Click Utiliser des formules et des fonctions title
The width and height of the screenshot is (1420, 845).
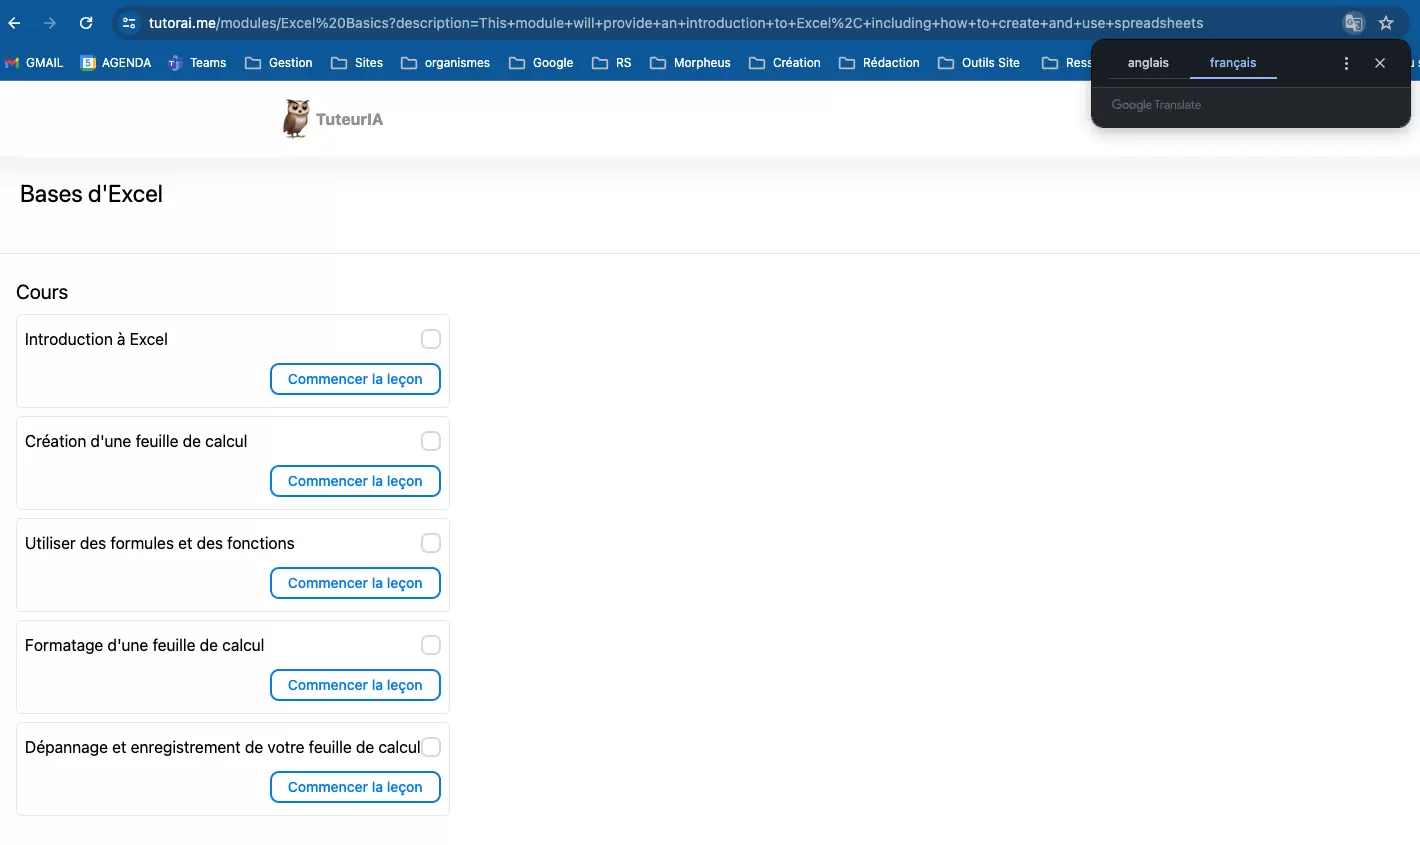pos(160,543)
